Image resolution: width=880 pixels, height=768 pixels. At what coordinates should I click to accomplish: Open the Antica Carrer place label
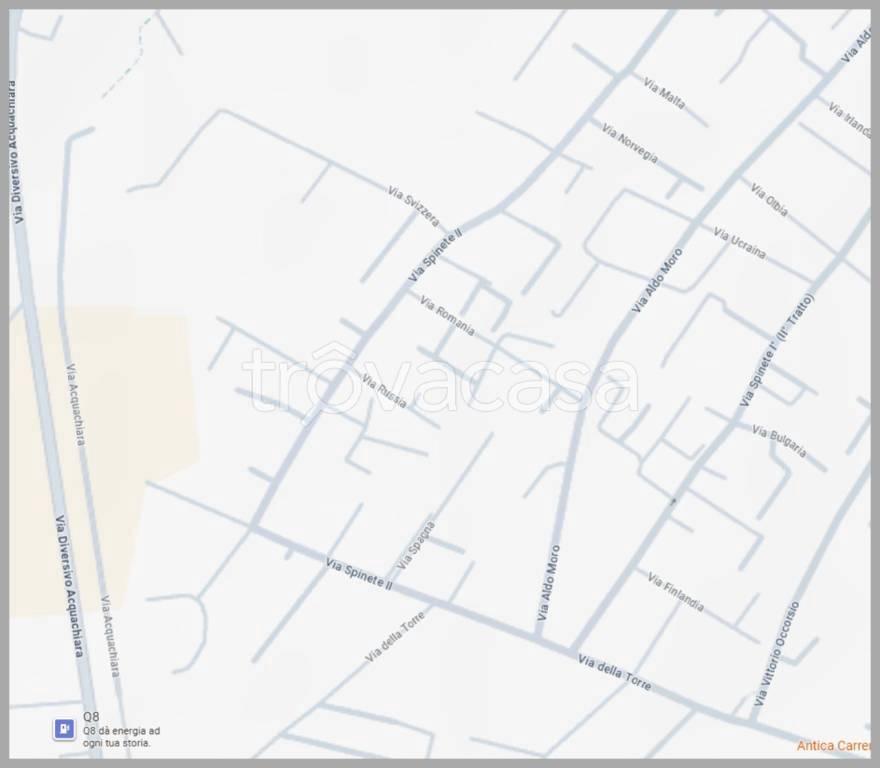[833, 746]
